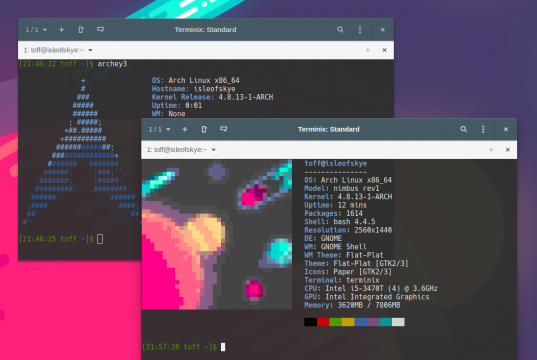Viewport: 537px width, 360px height.
Task: Close the front Terminix window
Action: 506,129
